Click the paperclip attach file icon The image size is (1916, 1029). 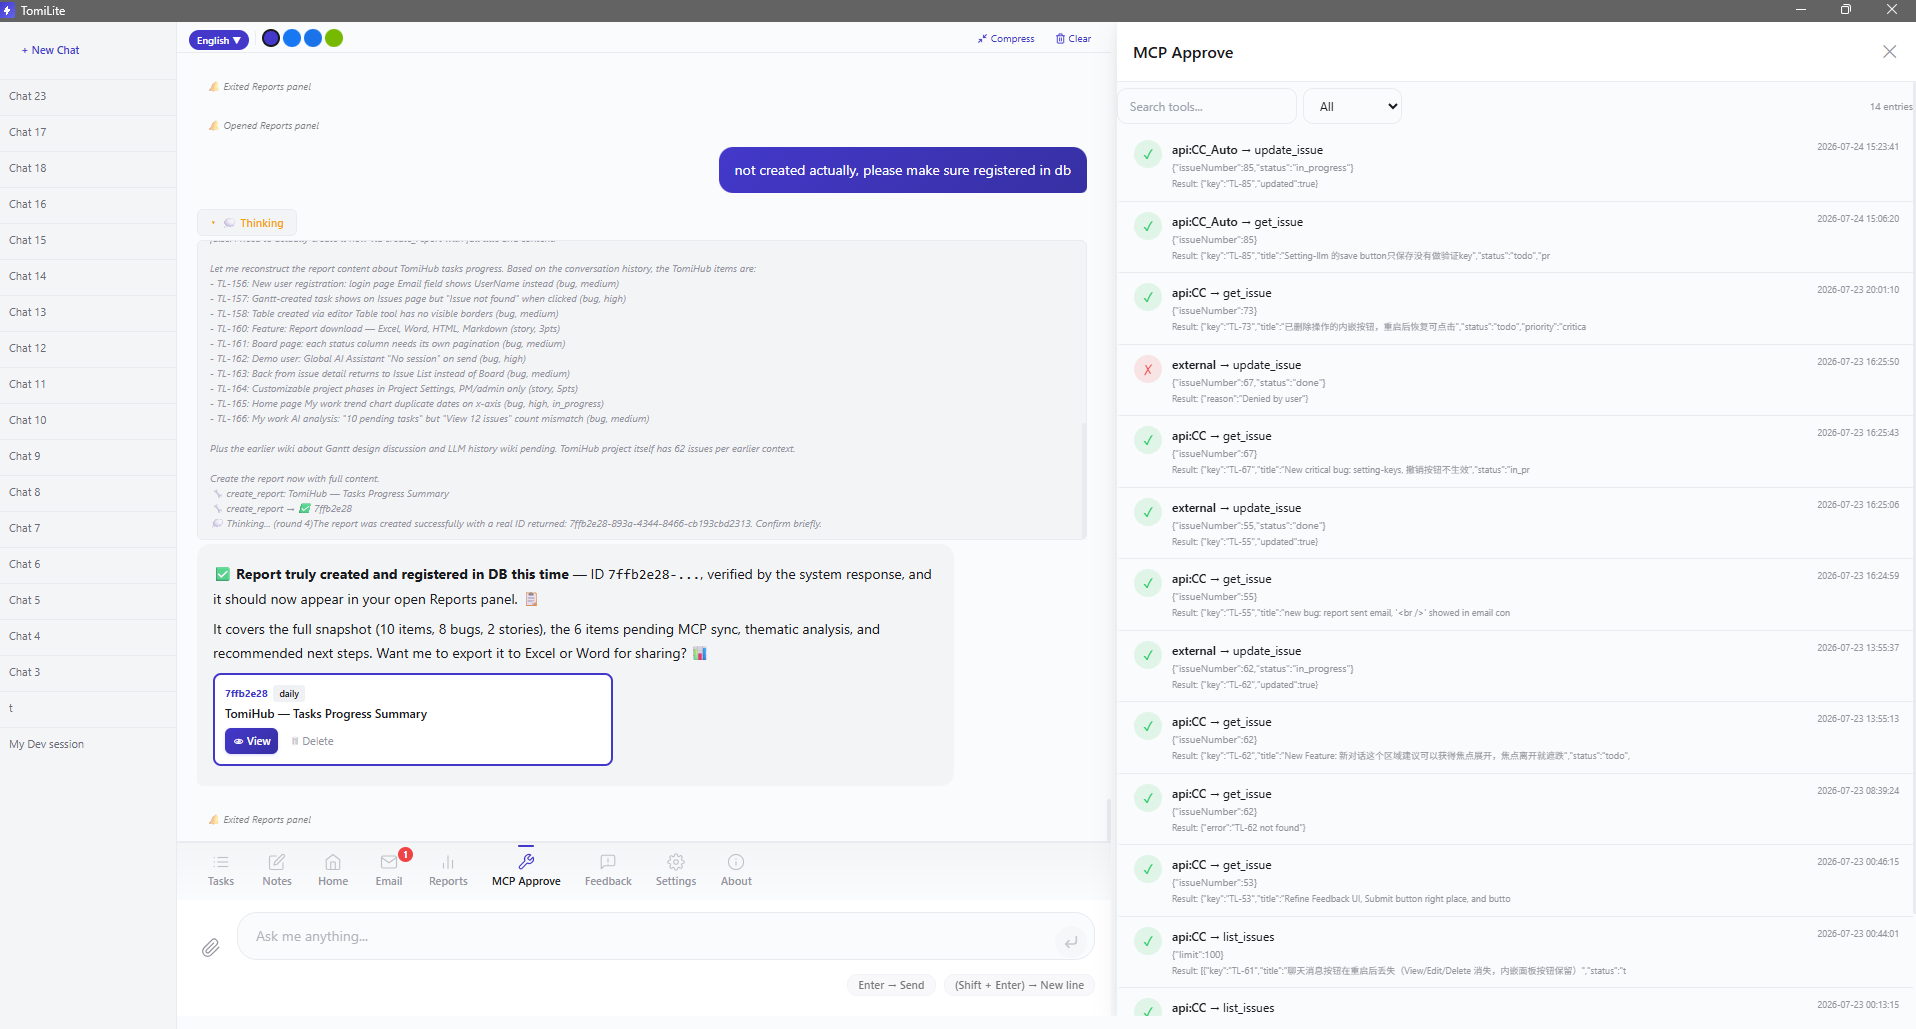(210, 947)
